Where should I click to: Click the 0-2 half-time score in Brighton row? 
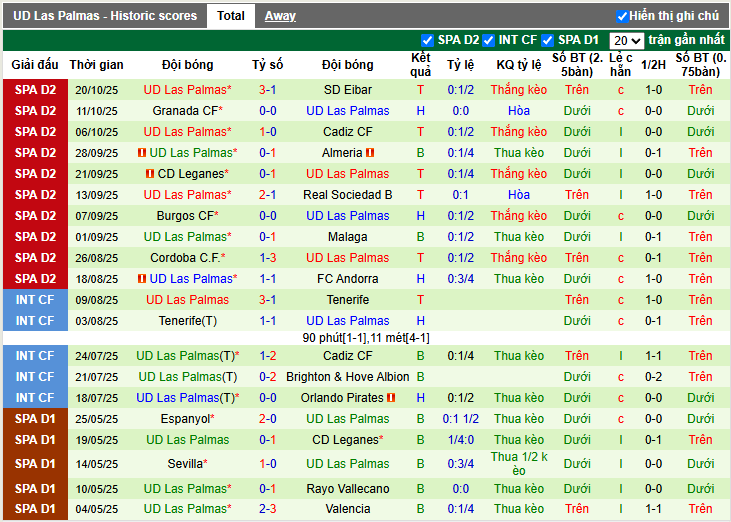coord(653,377)
